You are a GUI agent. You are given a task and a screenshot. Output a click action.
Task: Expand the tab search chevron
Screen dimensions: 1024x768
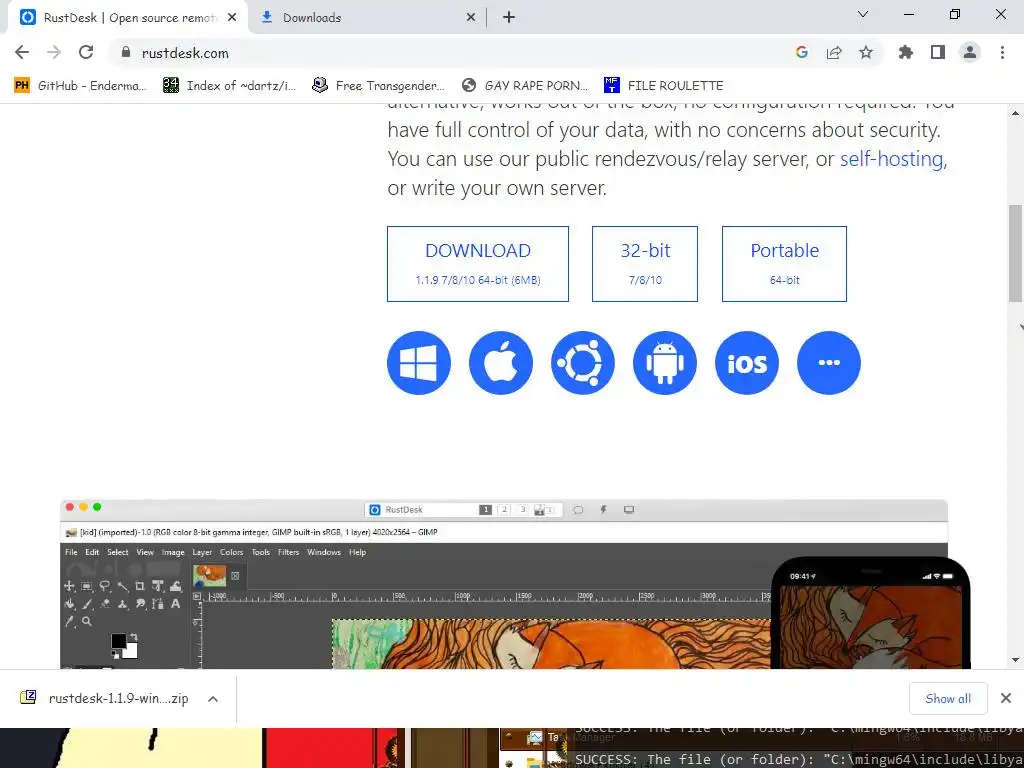(x=863, y=14)
